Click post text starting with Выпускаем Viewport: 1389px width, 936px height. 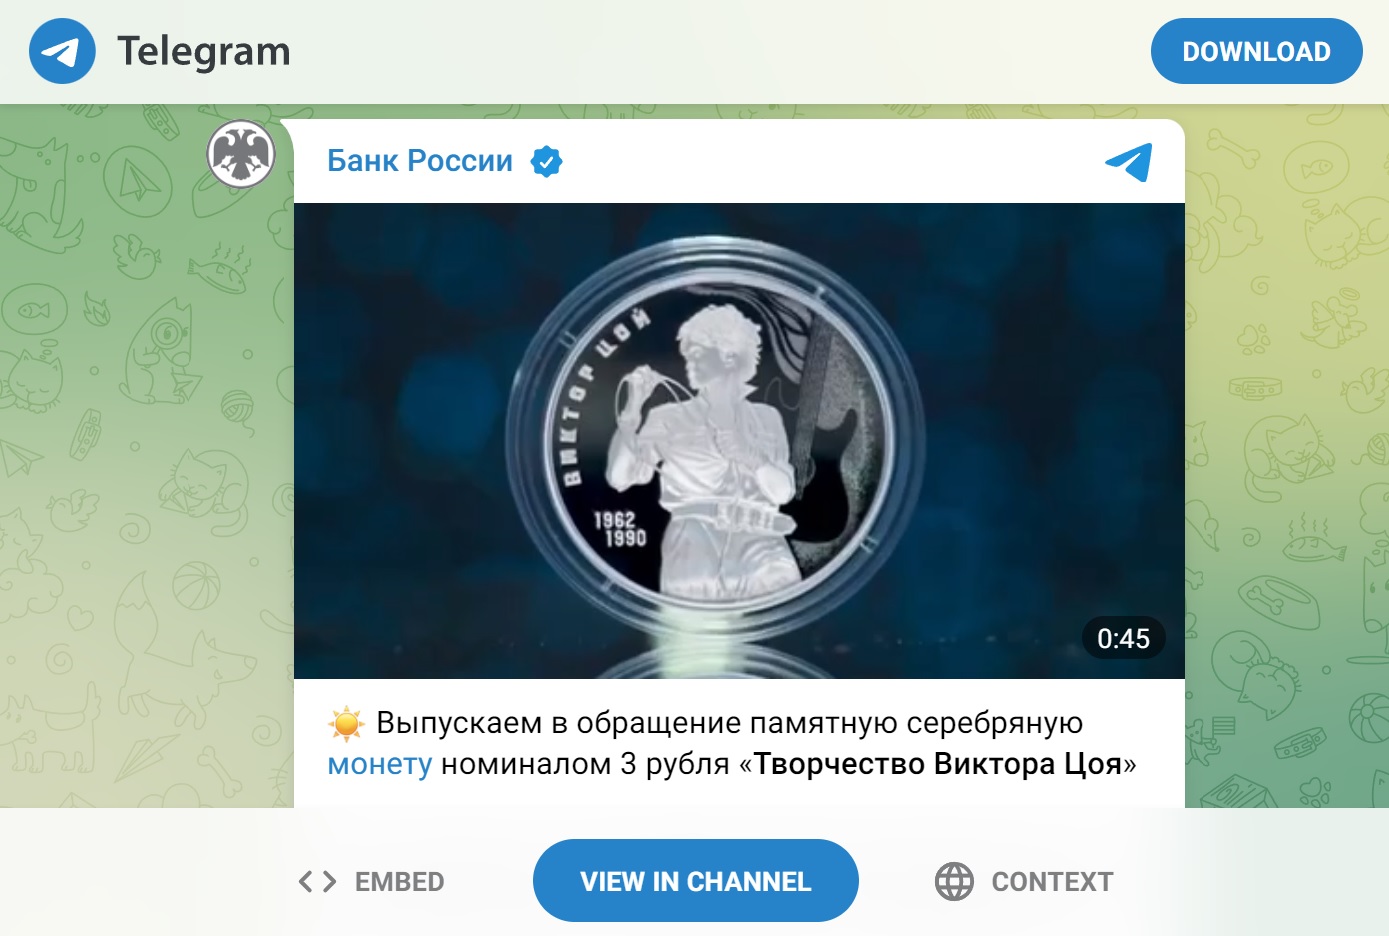pyautogui.click(x=732, y=743)
